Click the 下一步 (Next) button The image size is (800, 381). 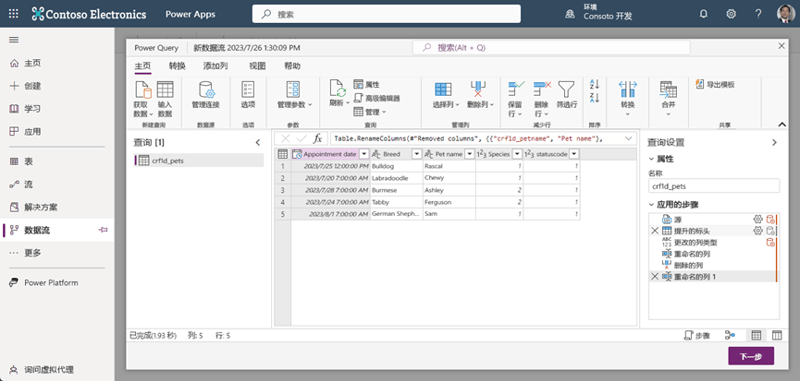point(751,356)
